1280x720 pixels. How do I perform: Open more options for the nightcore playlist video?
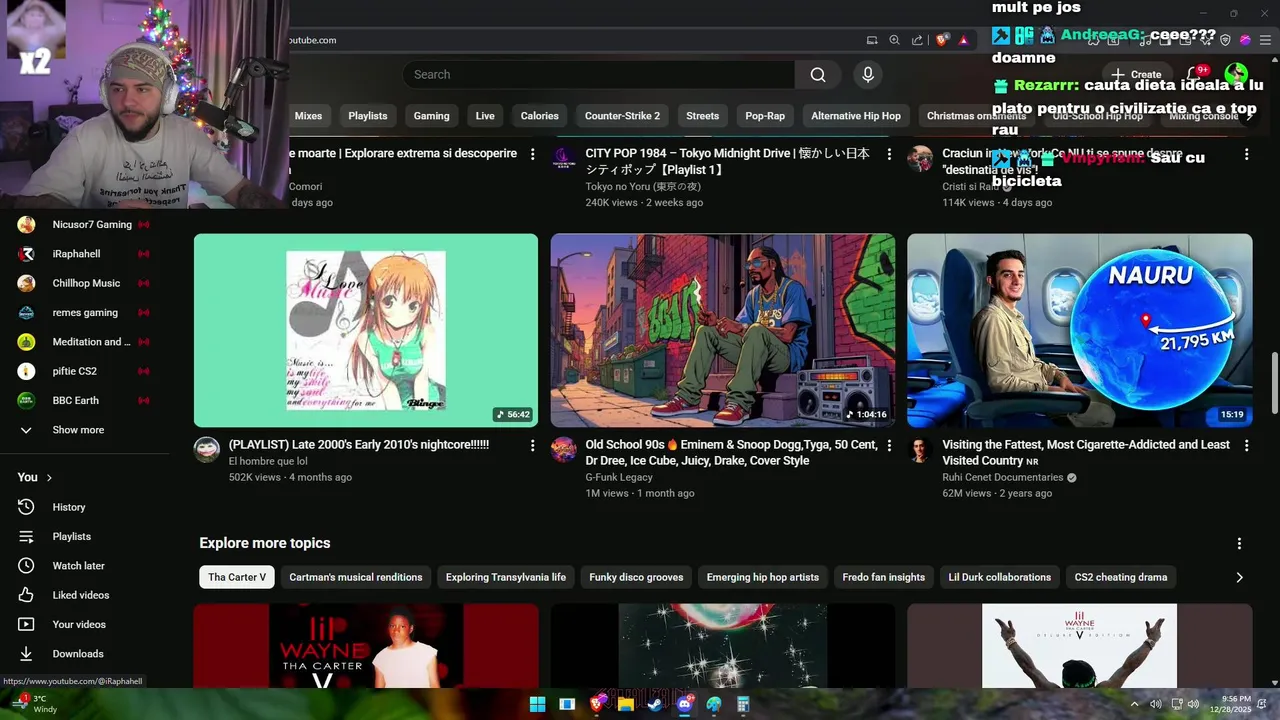532,445
